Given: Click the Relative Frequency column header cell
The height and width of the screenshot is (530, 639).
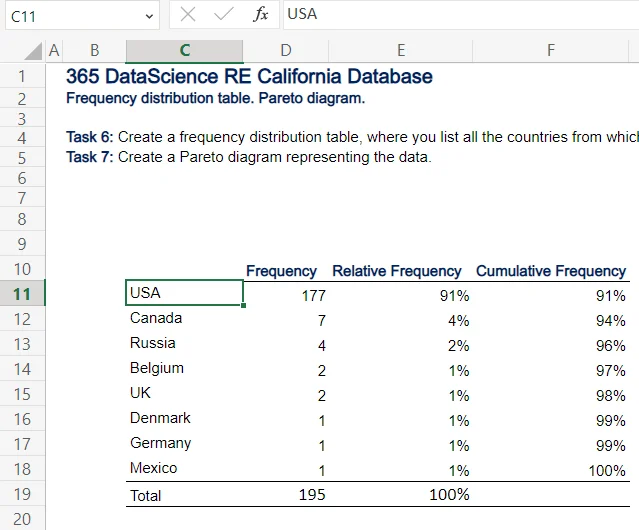Looking at the screenshot, I should (x=397, y=271).
